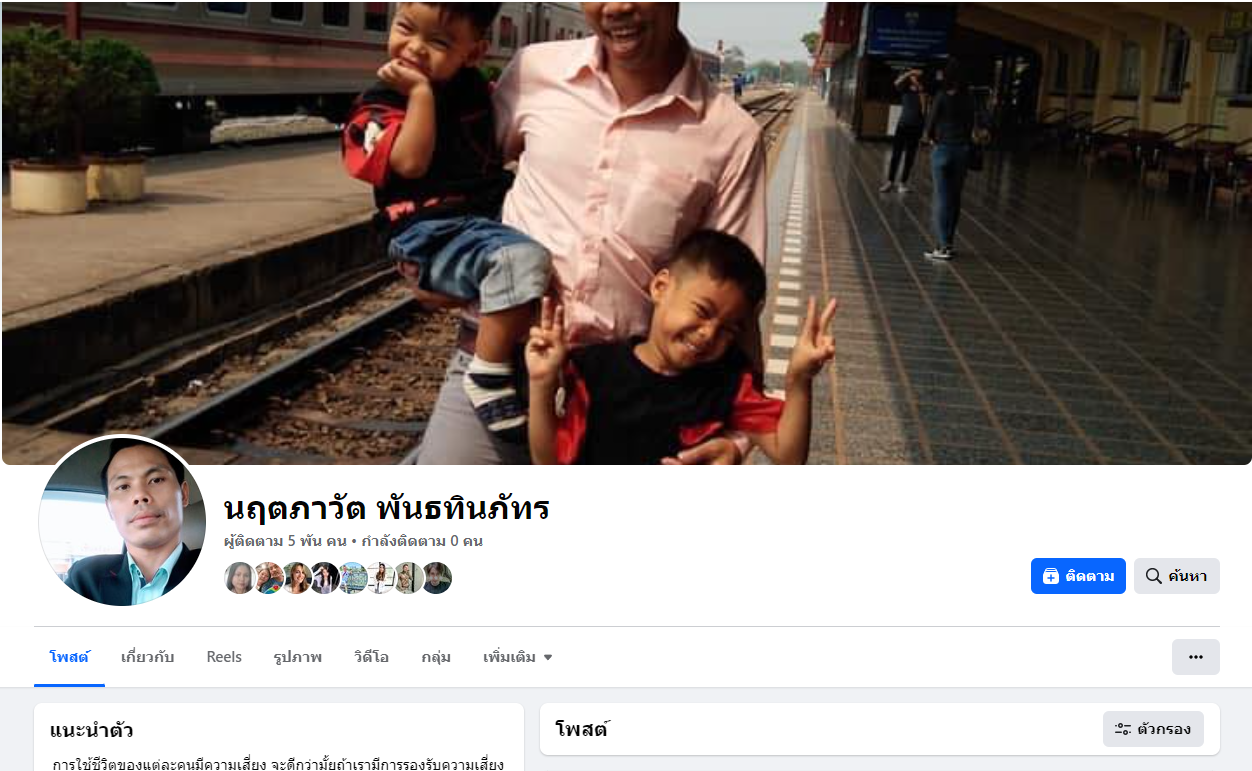Click the last follower avatar in the row

[x=436, y=578]
